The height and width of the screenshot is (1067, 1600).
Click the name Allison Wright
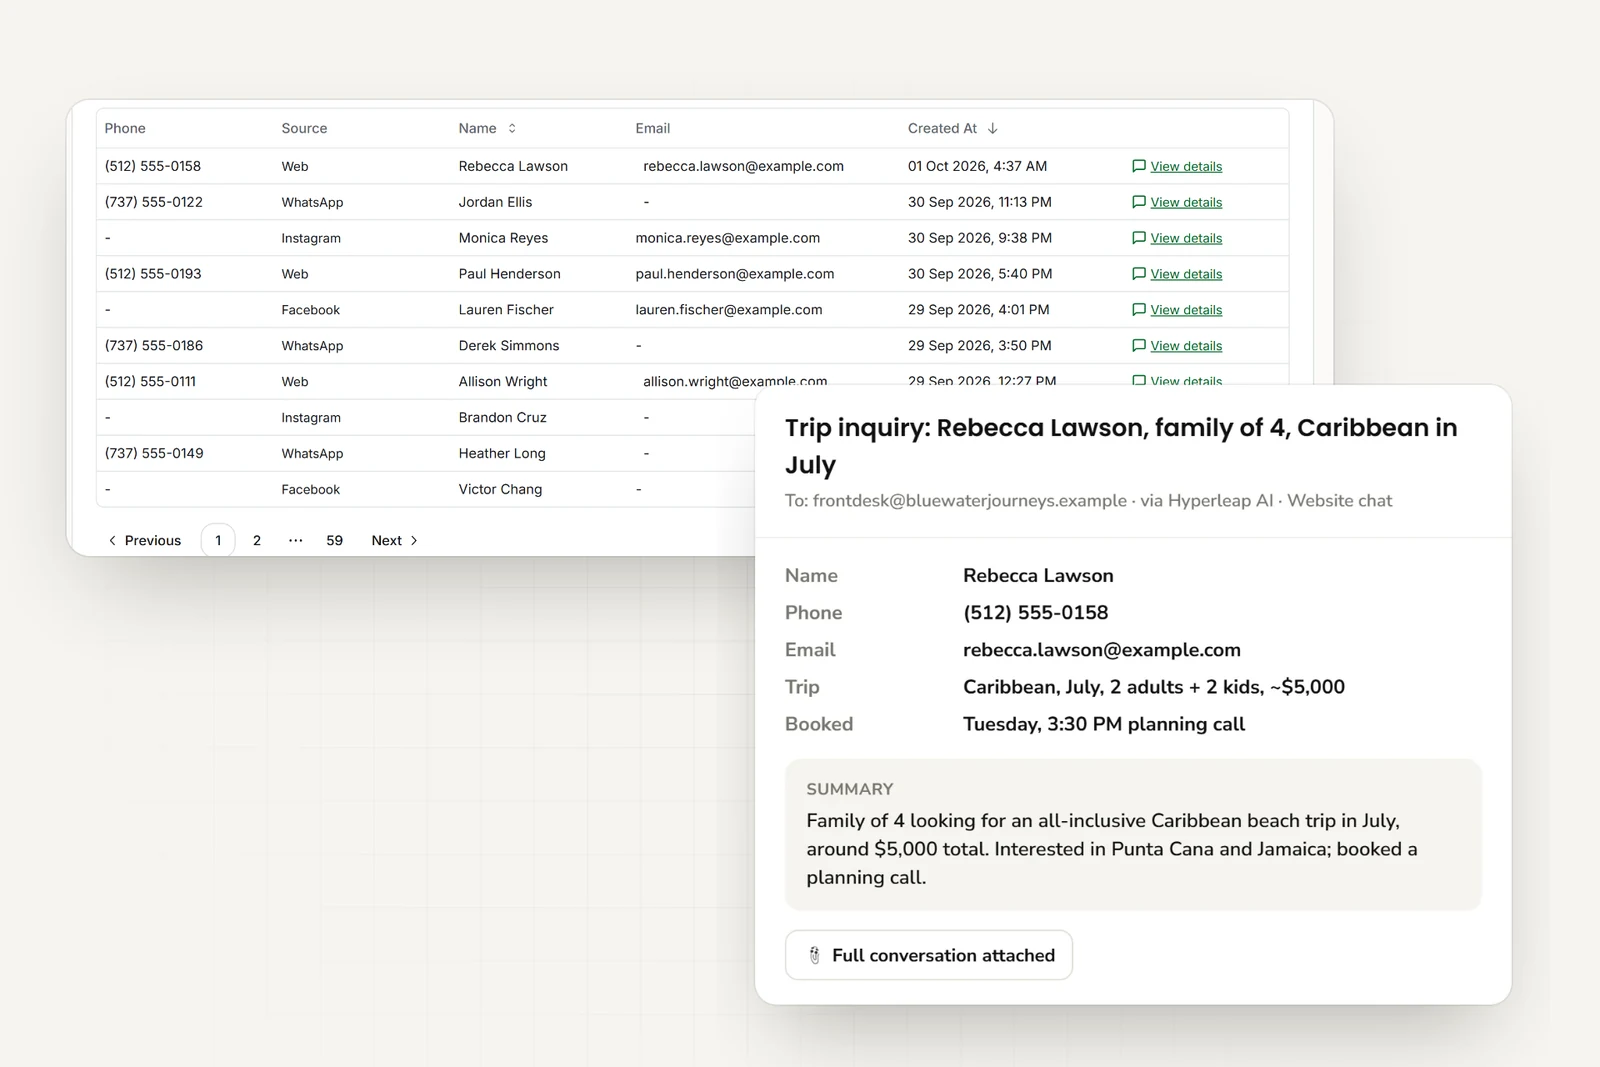(x=503, y=382)
